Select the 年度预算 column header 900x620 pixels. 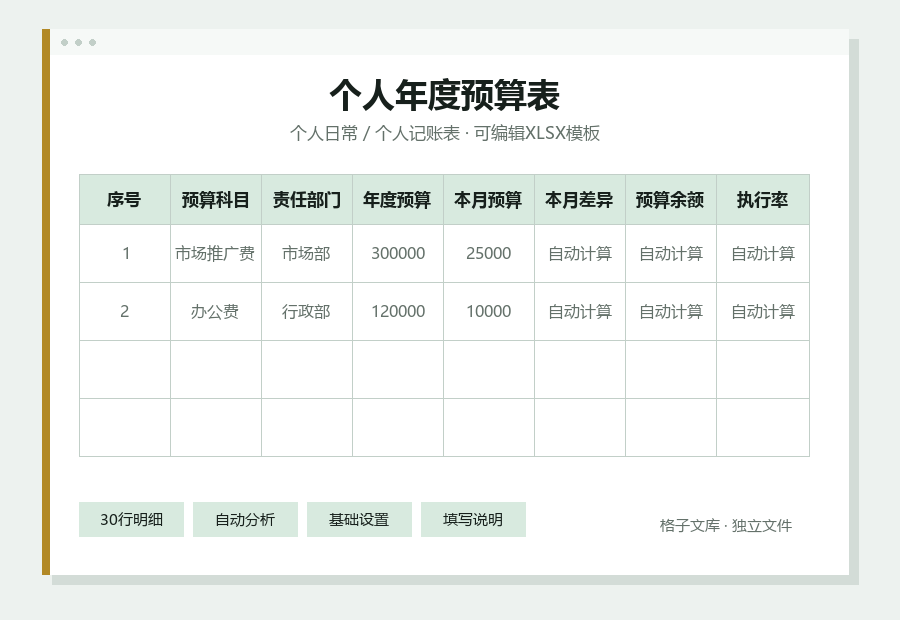[398, 200]
